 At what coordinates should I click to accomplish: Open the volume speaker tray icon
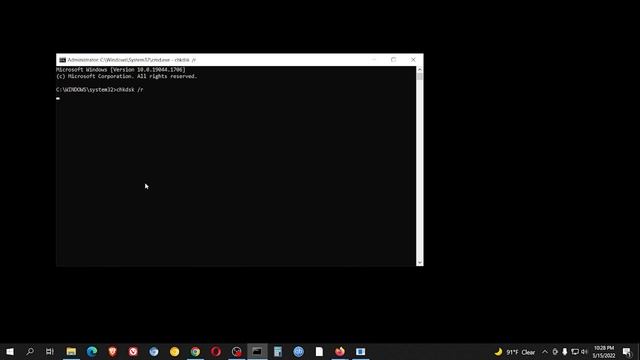click(x=584, y=352)
